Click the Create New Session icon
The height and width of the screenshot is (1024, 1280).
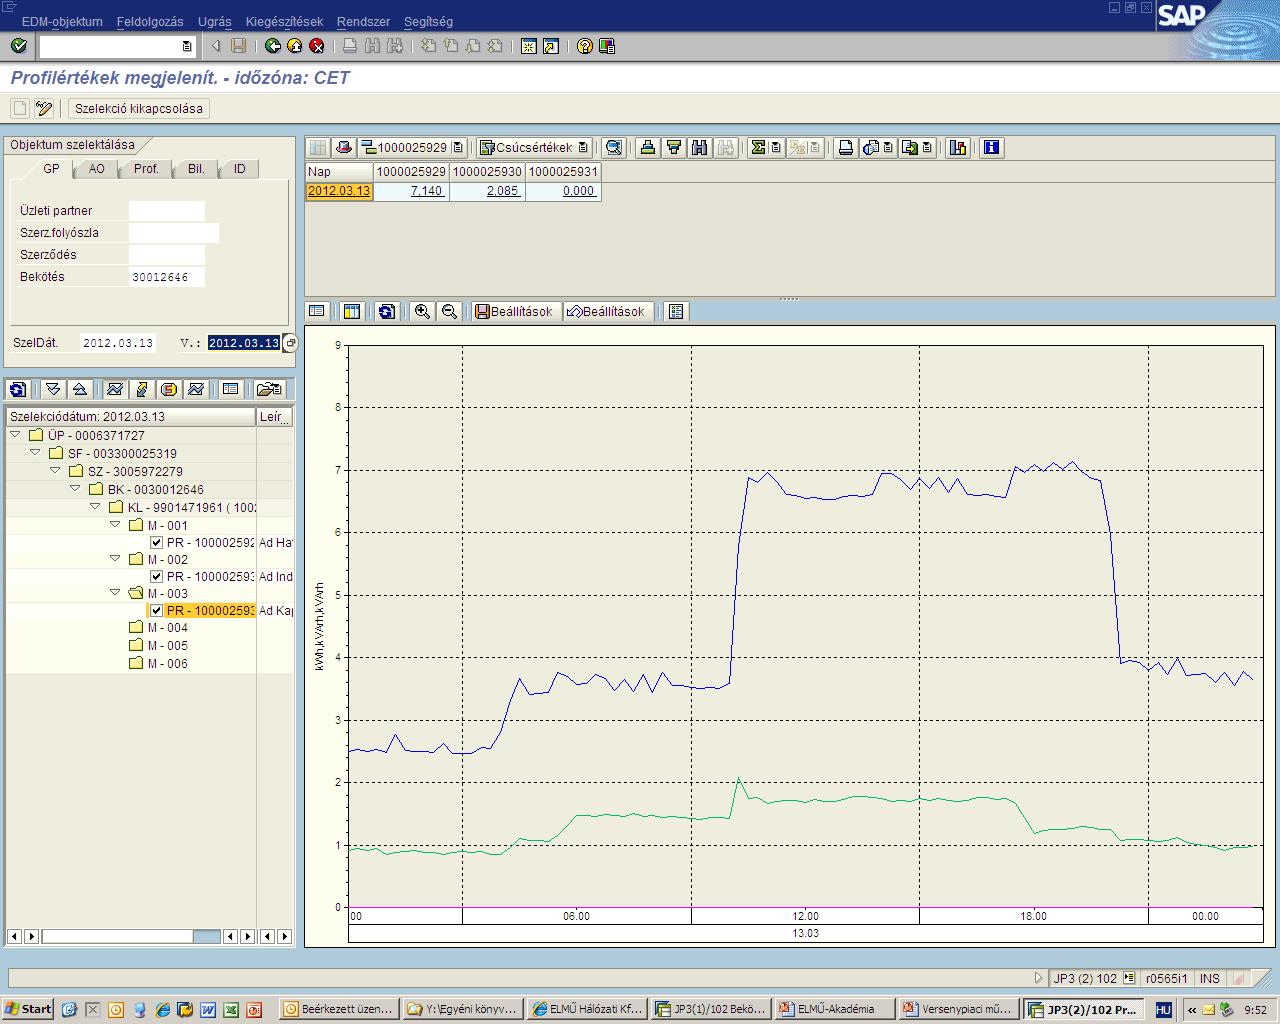tap(529, 46)
